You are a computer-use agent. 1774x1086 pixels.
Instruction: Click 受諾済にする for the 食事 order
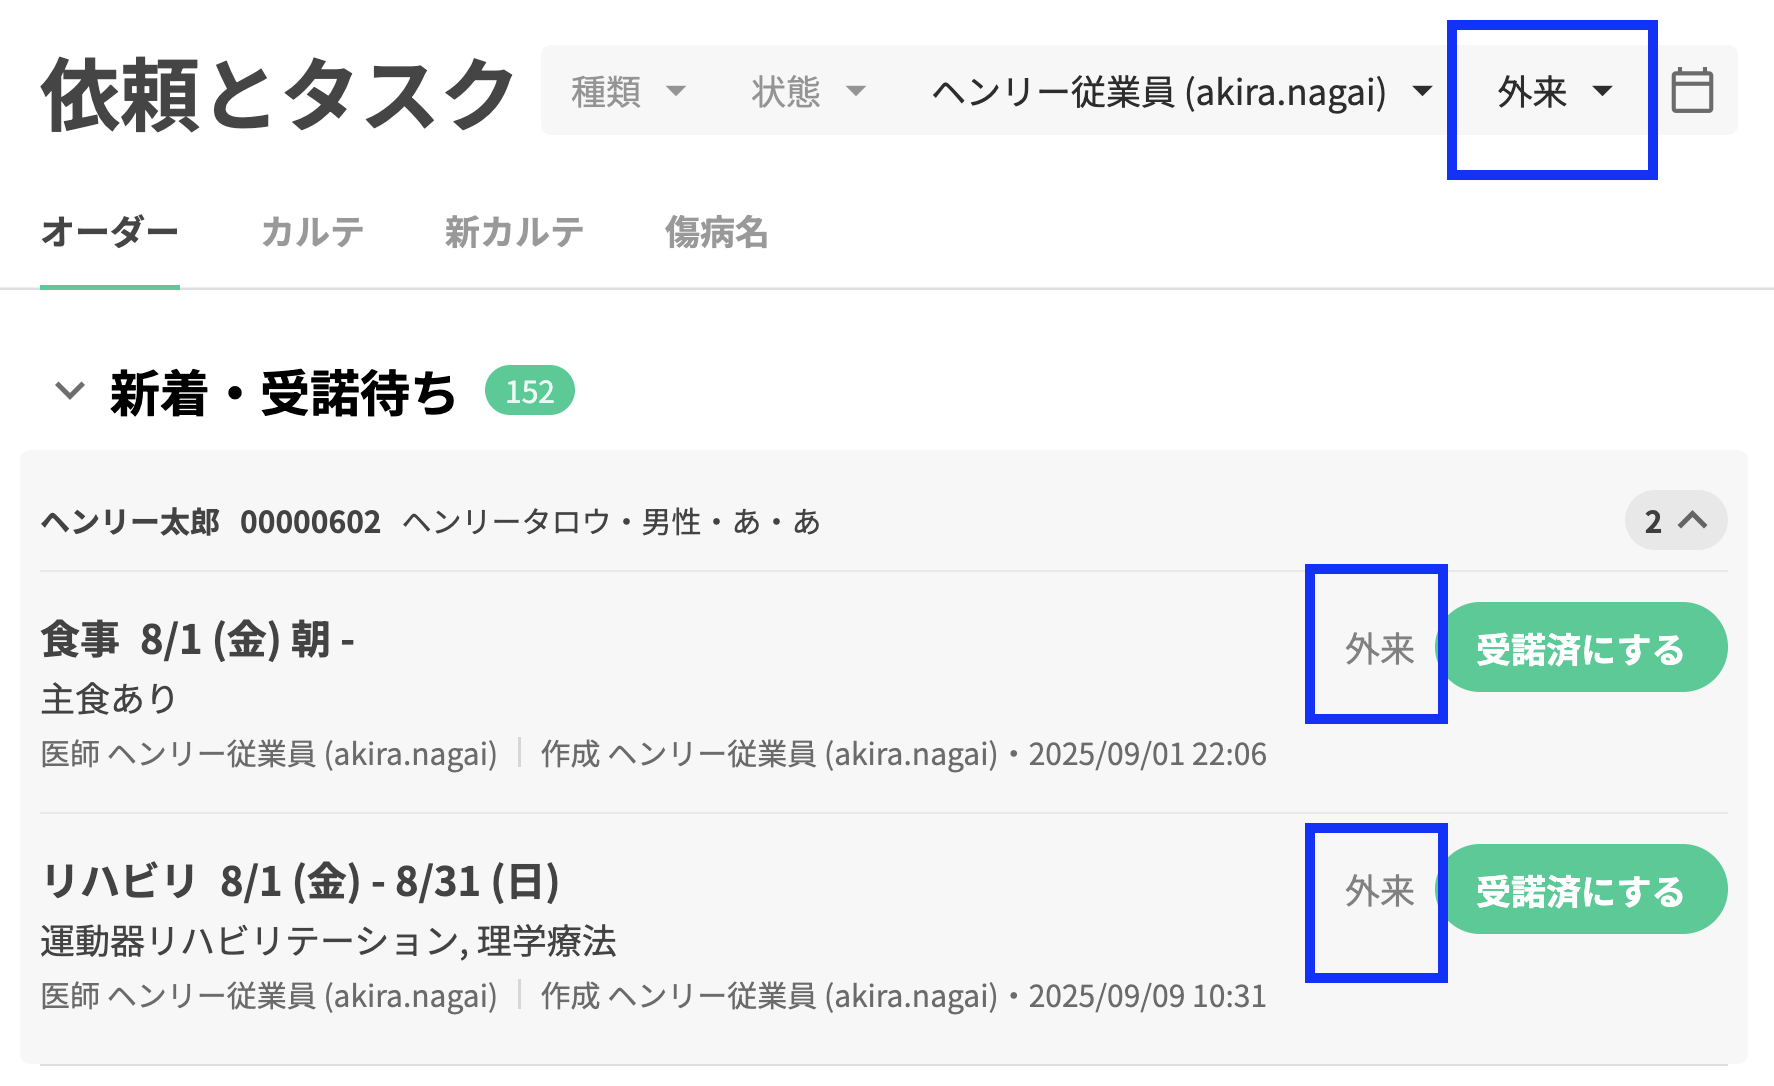click(1581, 648)
